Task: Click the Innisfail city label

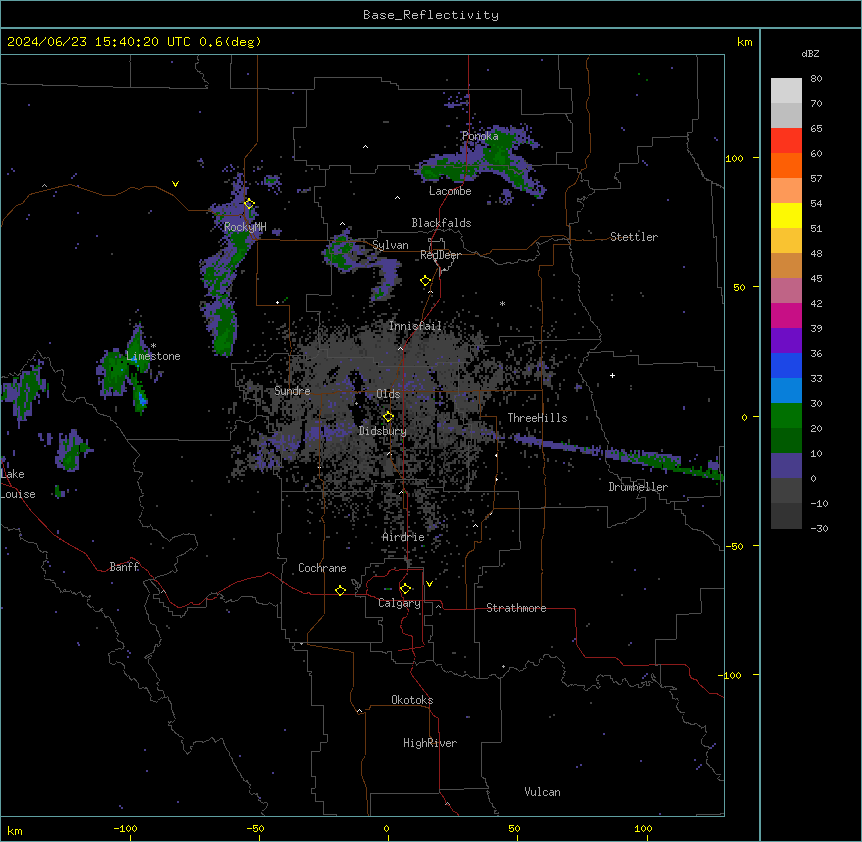Action: click(415, 326)
